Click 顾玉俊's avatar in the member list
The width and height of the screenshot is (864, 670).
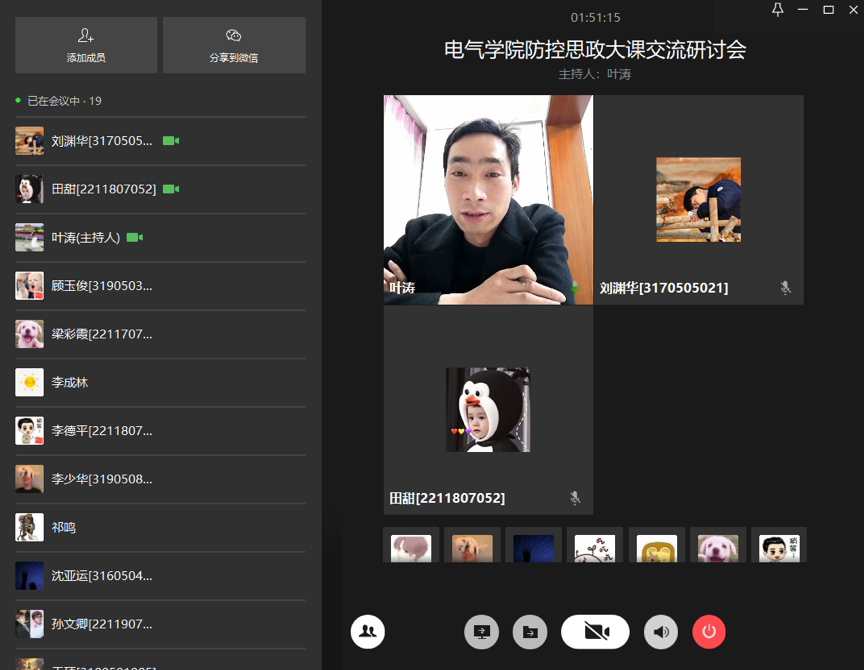coord(29,286)
